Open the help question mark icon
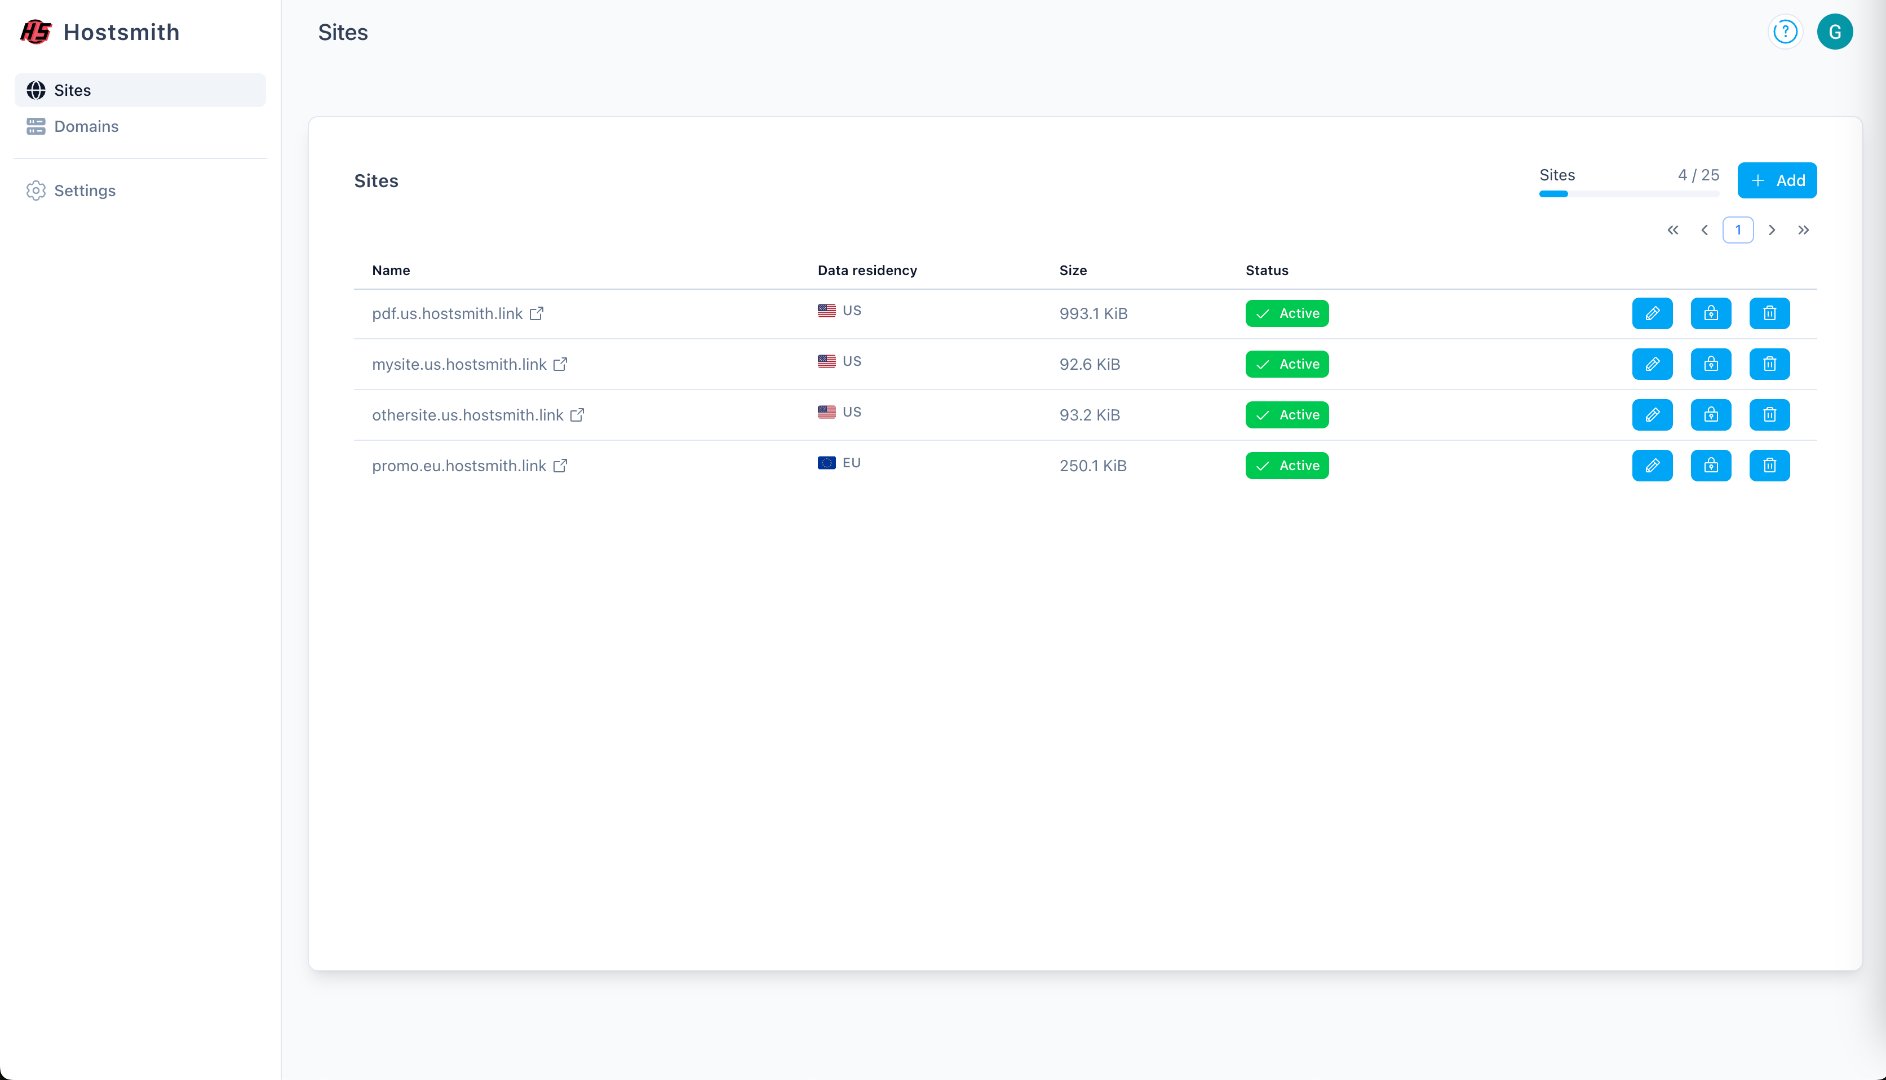Screen dimensions: 1886x1080 pos(1785,32)
